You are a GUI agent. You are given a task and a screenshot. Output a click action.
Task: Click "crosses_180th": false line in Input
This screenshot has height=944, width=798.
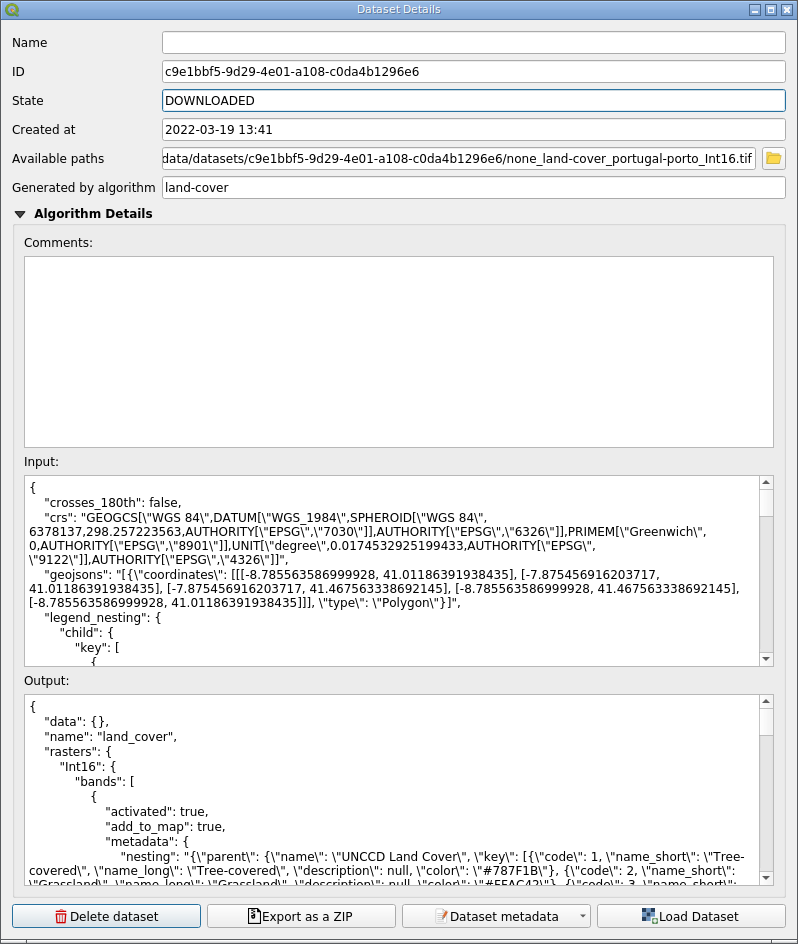tap(113, 503)
